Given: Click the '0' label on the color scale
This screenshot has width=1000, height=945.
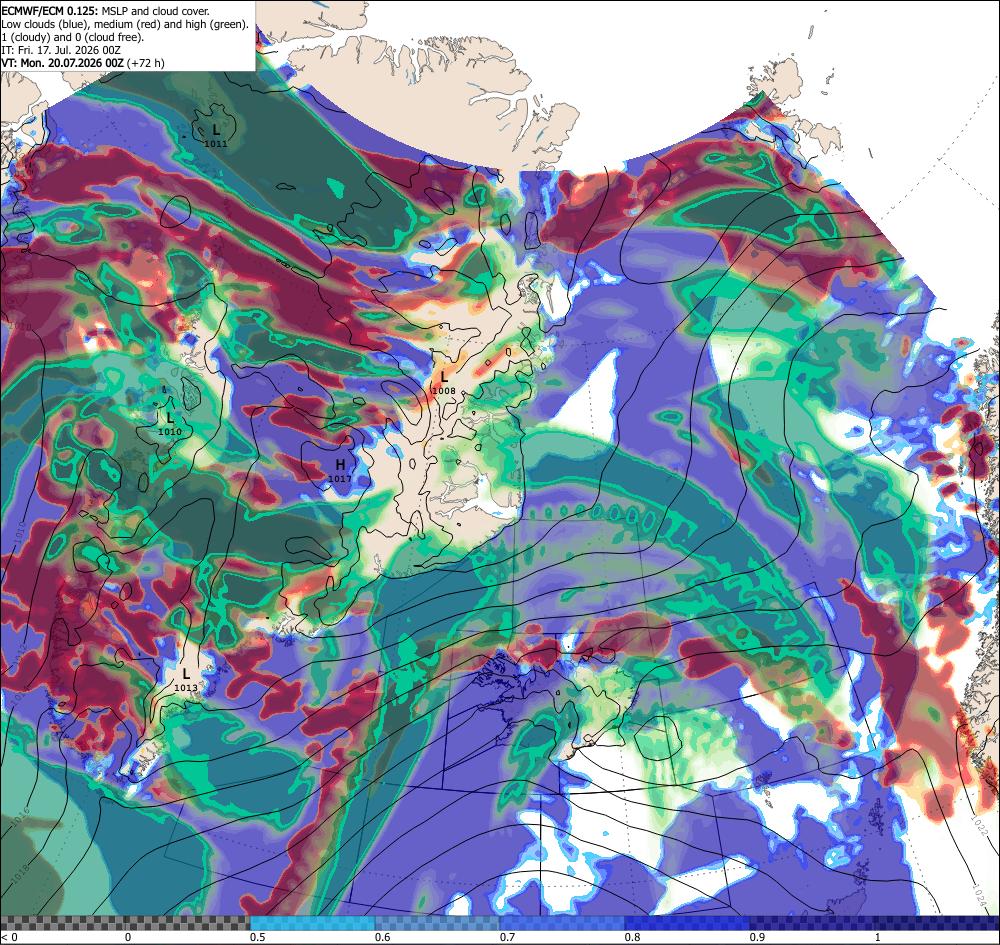Looking at the screenshot, I should [128, 937].
